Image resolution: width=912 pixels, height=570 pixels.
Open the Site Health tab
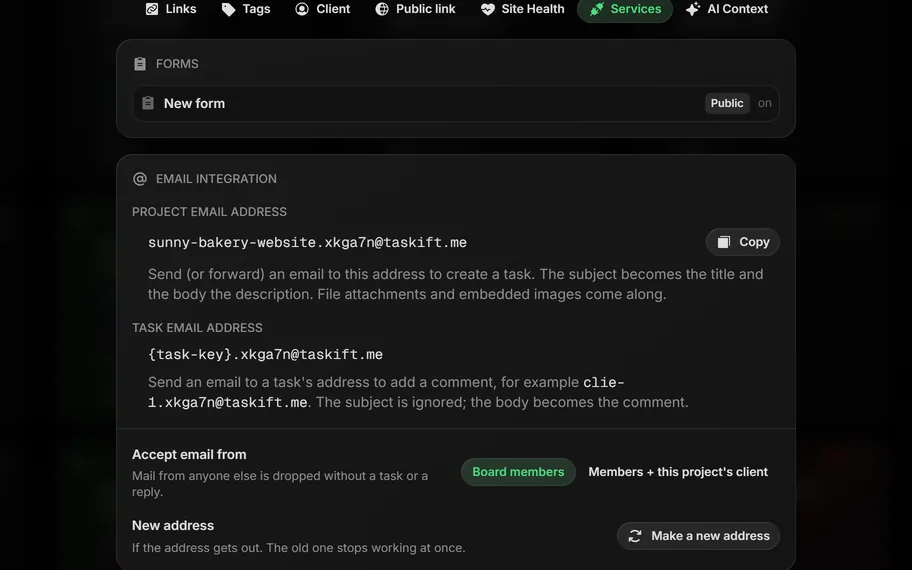(522, 9)
